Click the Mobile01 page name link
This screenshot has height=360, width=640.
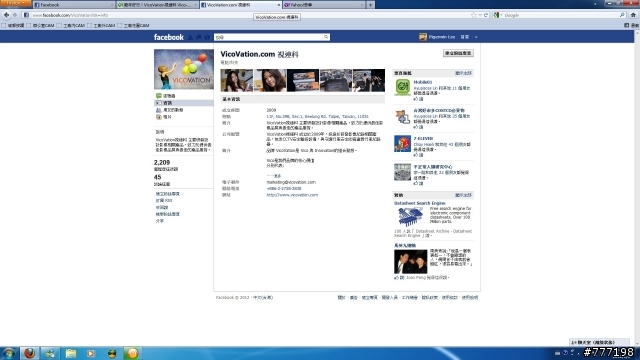(423, 82)
